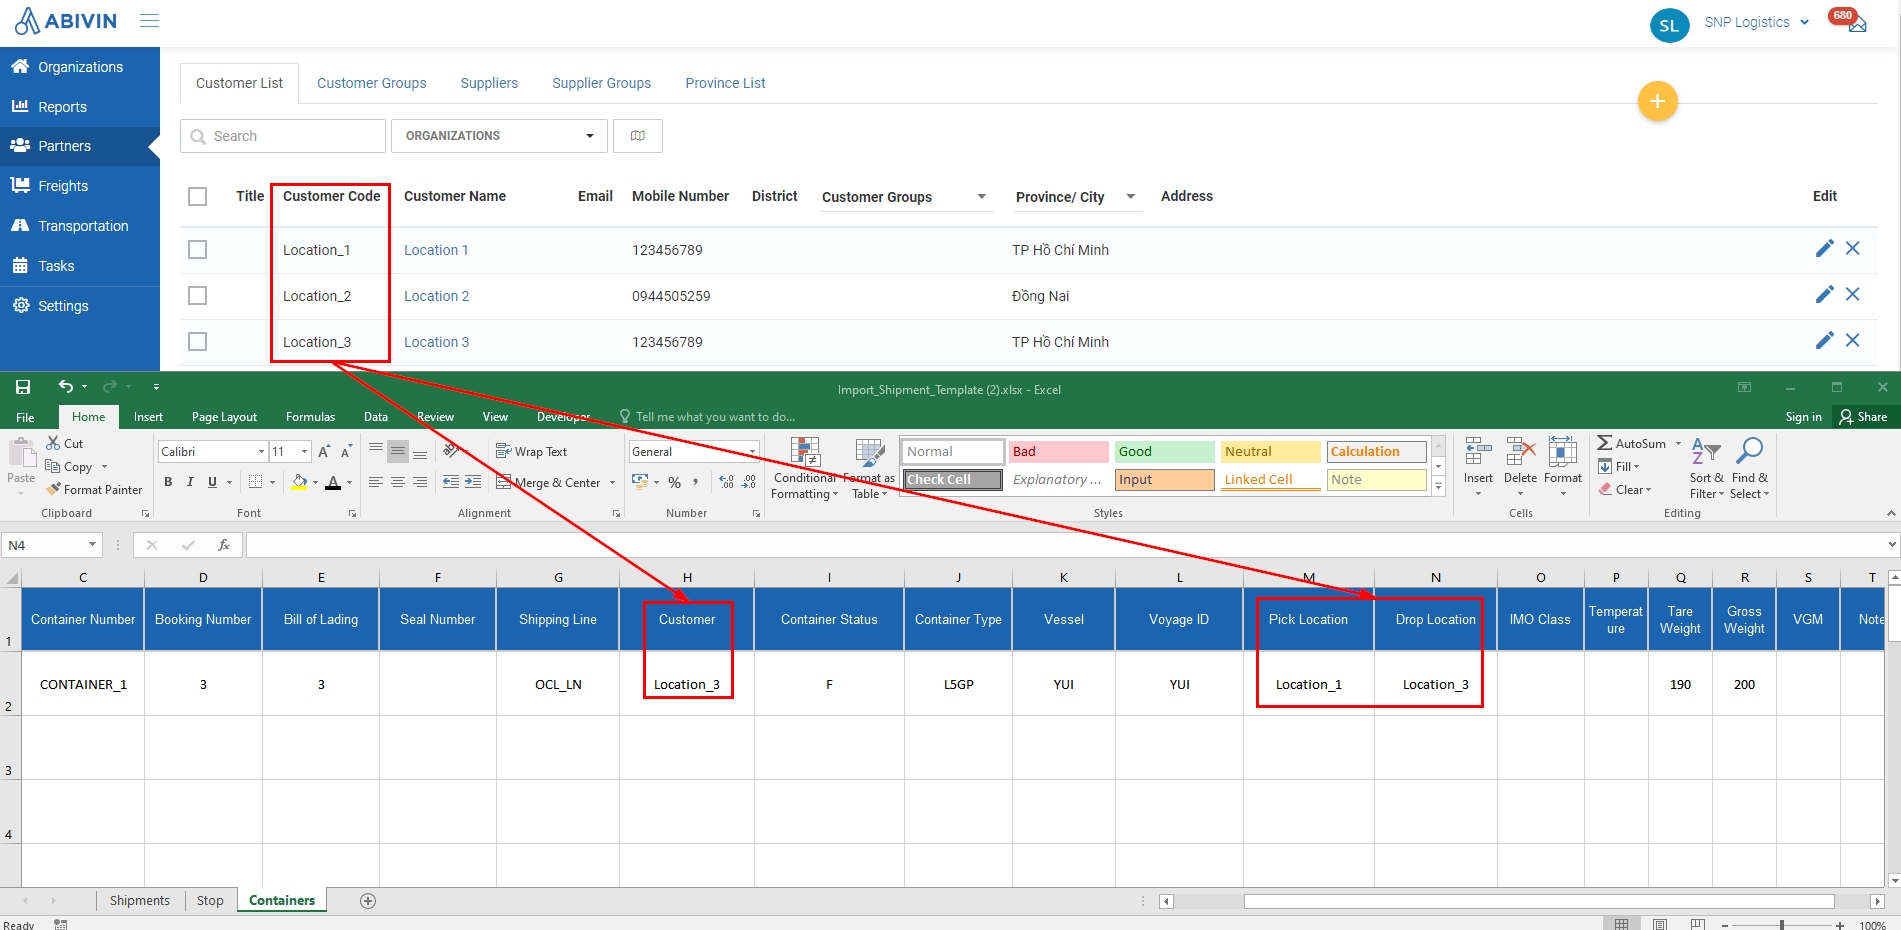Toggle the select-all checkbox in table header

198,196
